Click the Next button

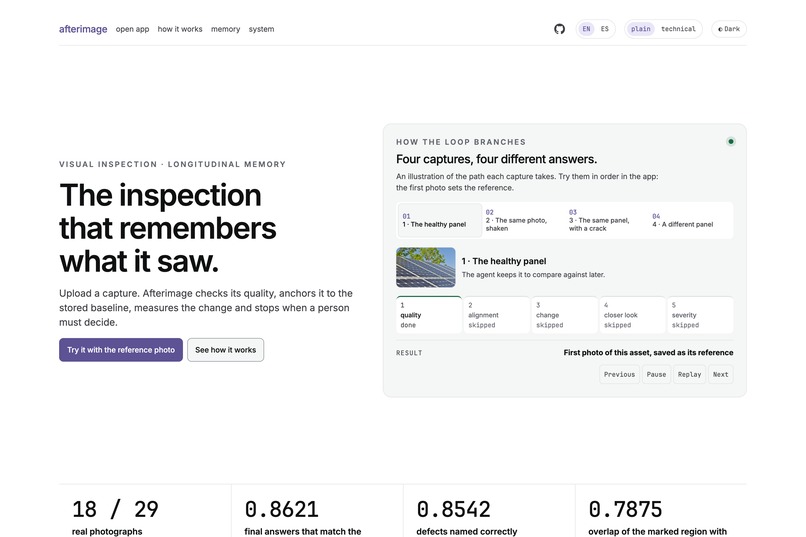721,375
